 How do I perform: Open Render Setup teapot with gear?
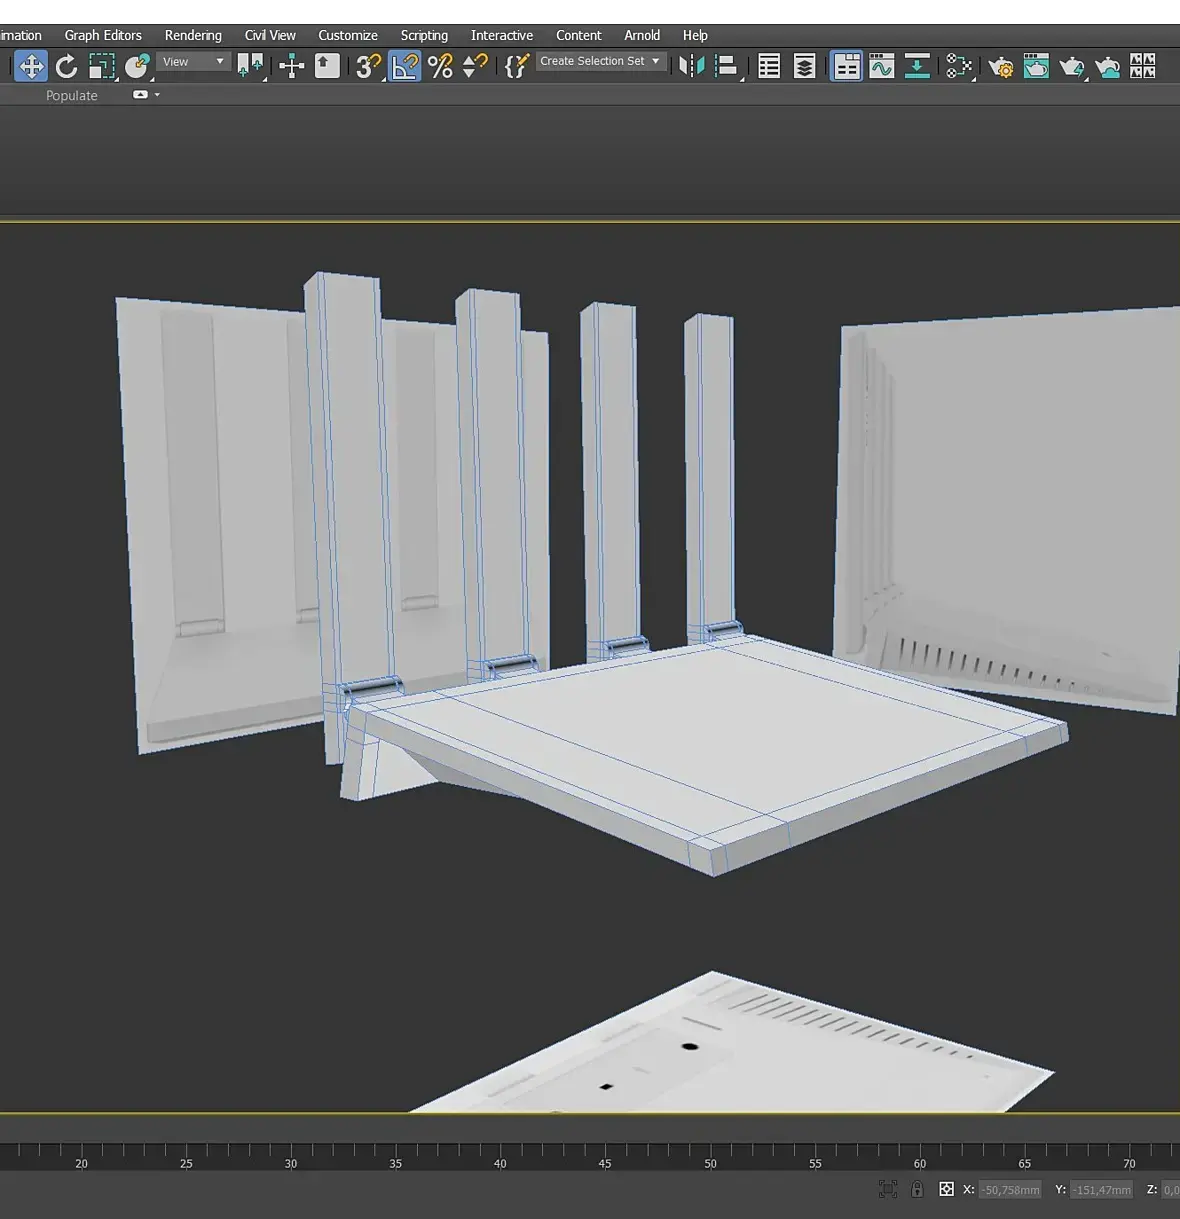(x=1000, y=67)
